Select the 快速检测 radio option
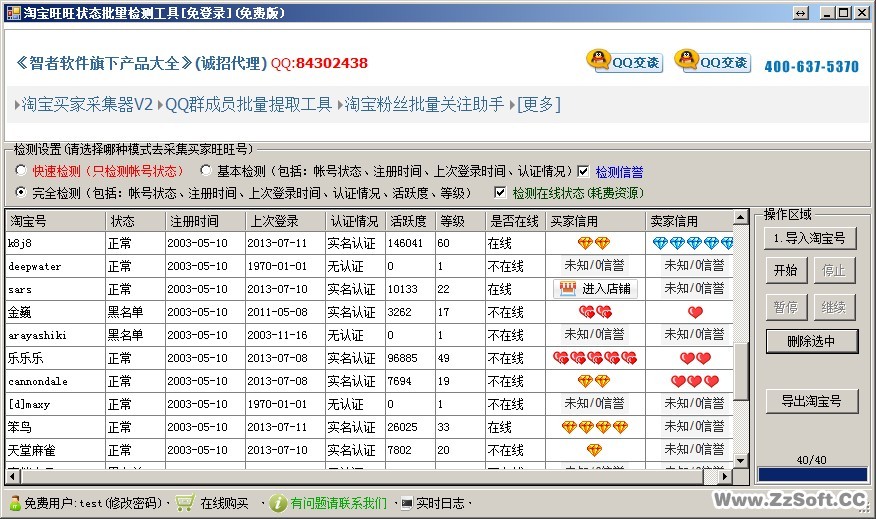The height and width of the screenshot is (519, 876). pos(21,171)
